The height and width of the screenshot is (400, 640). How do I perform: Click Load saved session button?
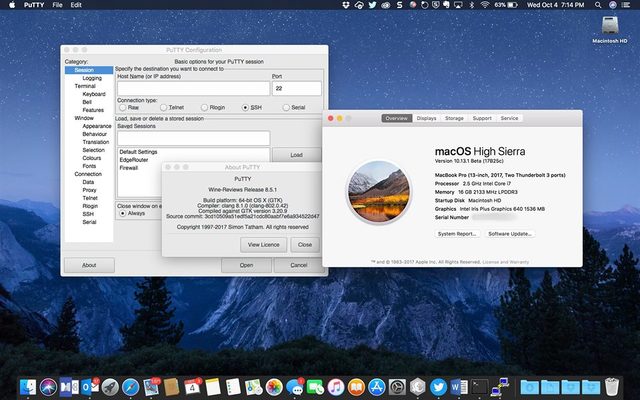tap(296, 155)
